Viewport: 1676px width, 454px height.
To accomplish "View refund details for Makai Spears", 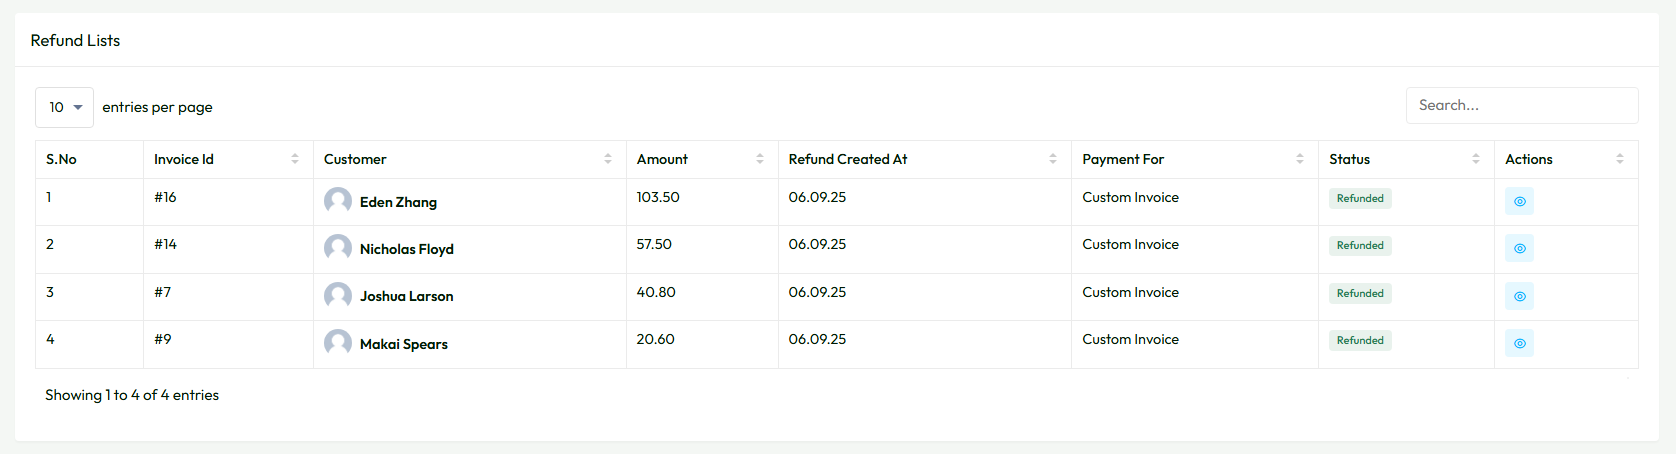I will 1519,343.
